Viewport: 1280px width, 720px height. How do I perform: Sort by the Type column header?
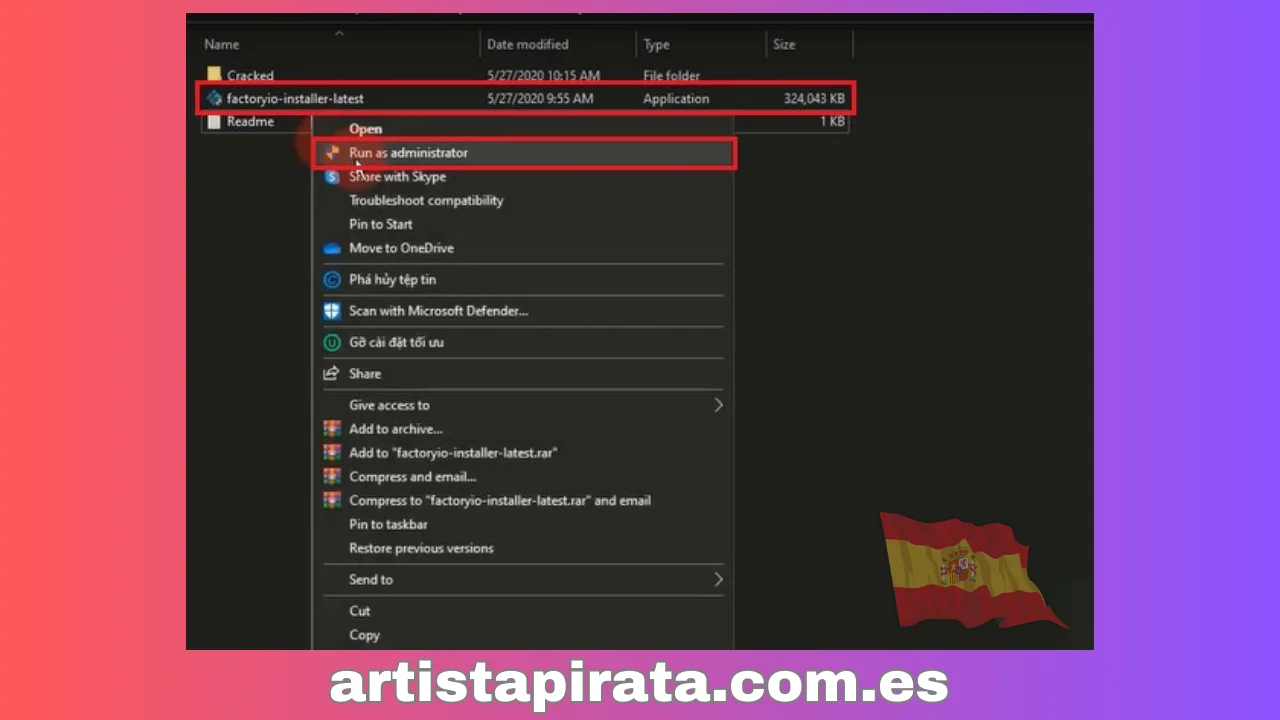(657, 44)
